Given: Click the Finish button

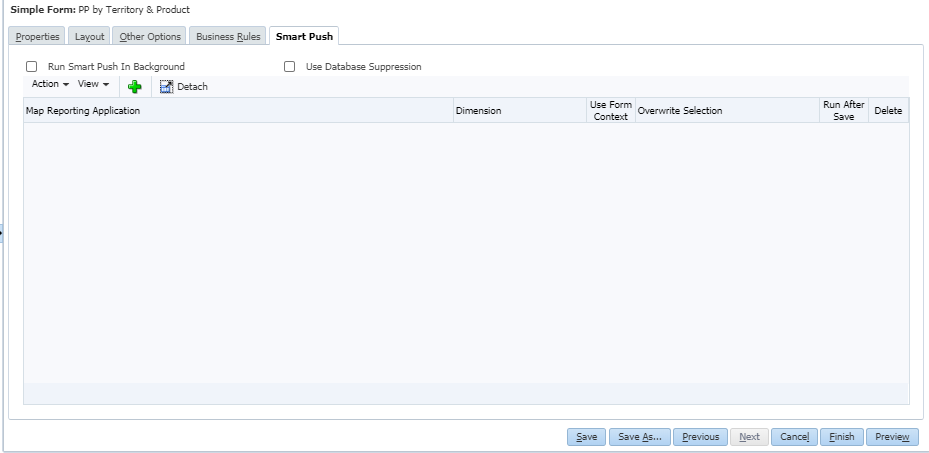Looking at the screenshot, I should tap(841, 437).
